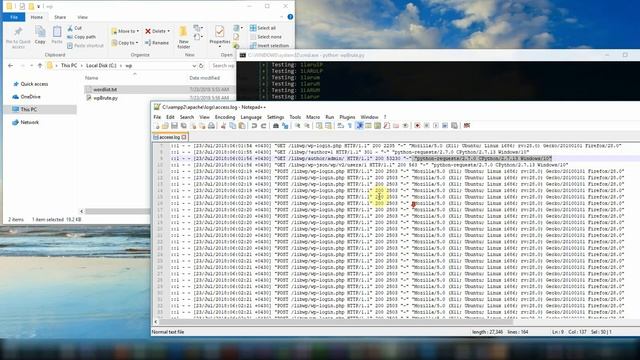Click the Save icon in Notepad++ toolbar
The width and height of the screenshot is (640, 360).
pos(174,126)
